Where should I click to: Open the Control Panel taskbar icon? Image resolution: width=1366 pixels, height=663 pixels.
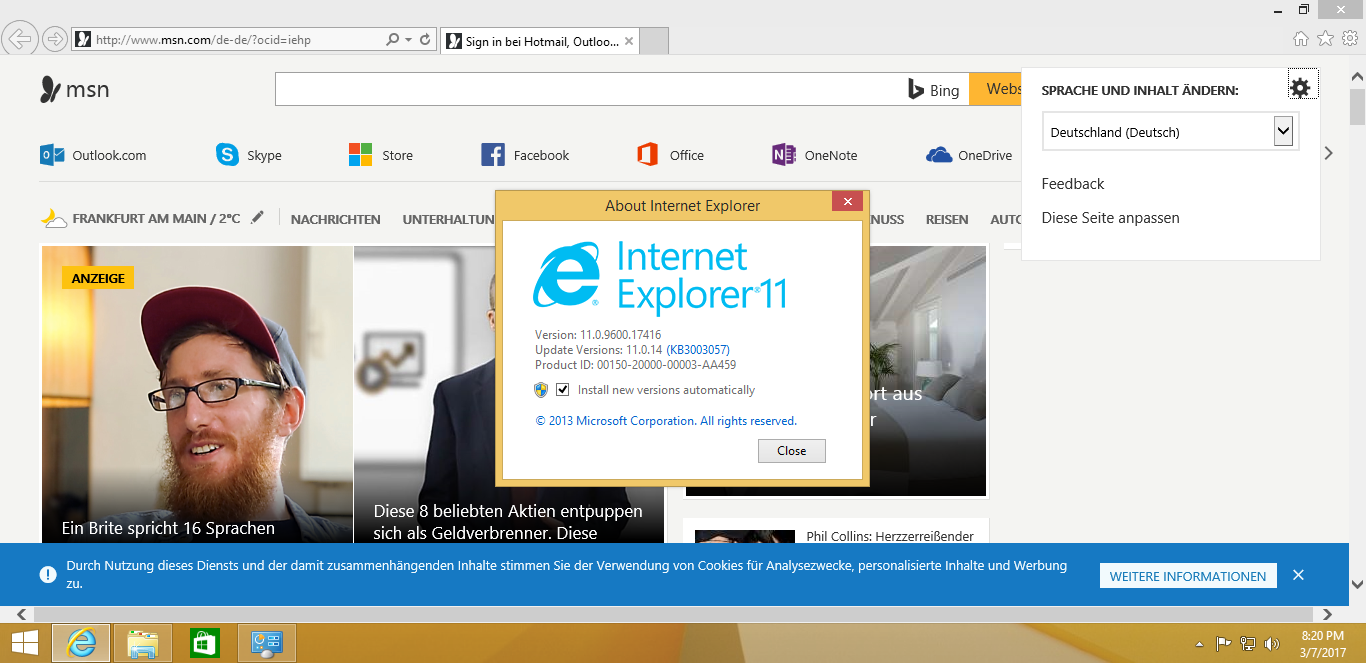point(267,643)
